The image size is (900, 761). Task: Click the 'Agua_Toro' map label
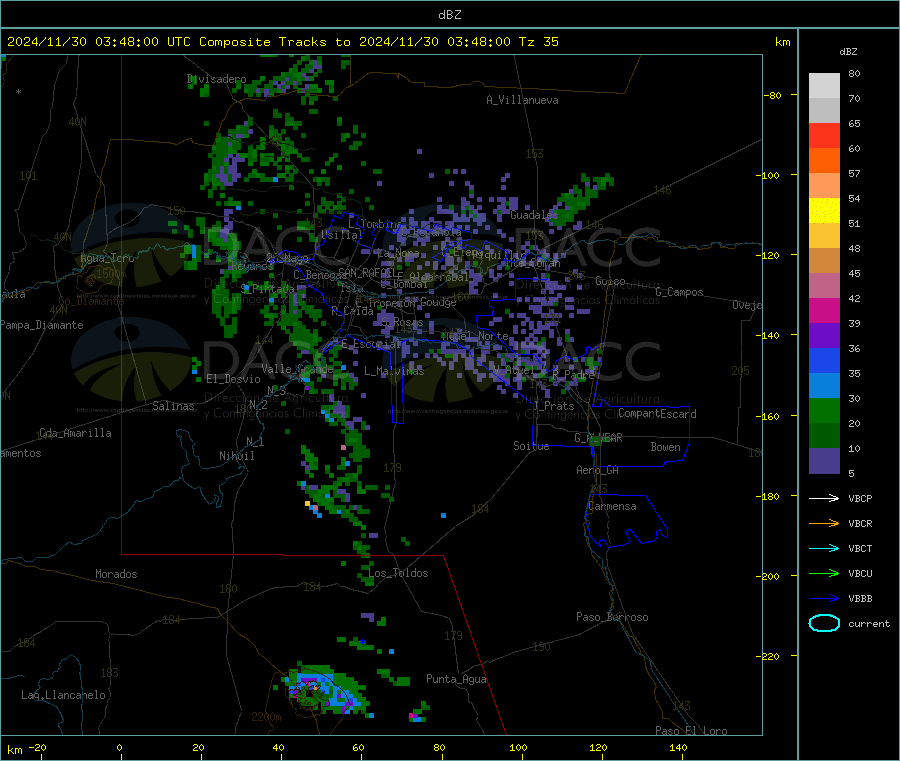click(x=107, y=258)
